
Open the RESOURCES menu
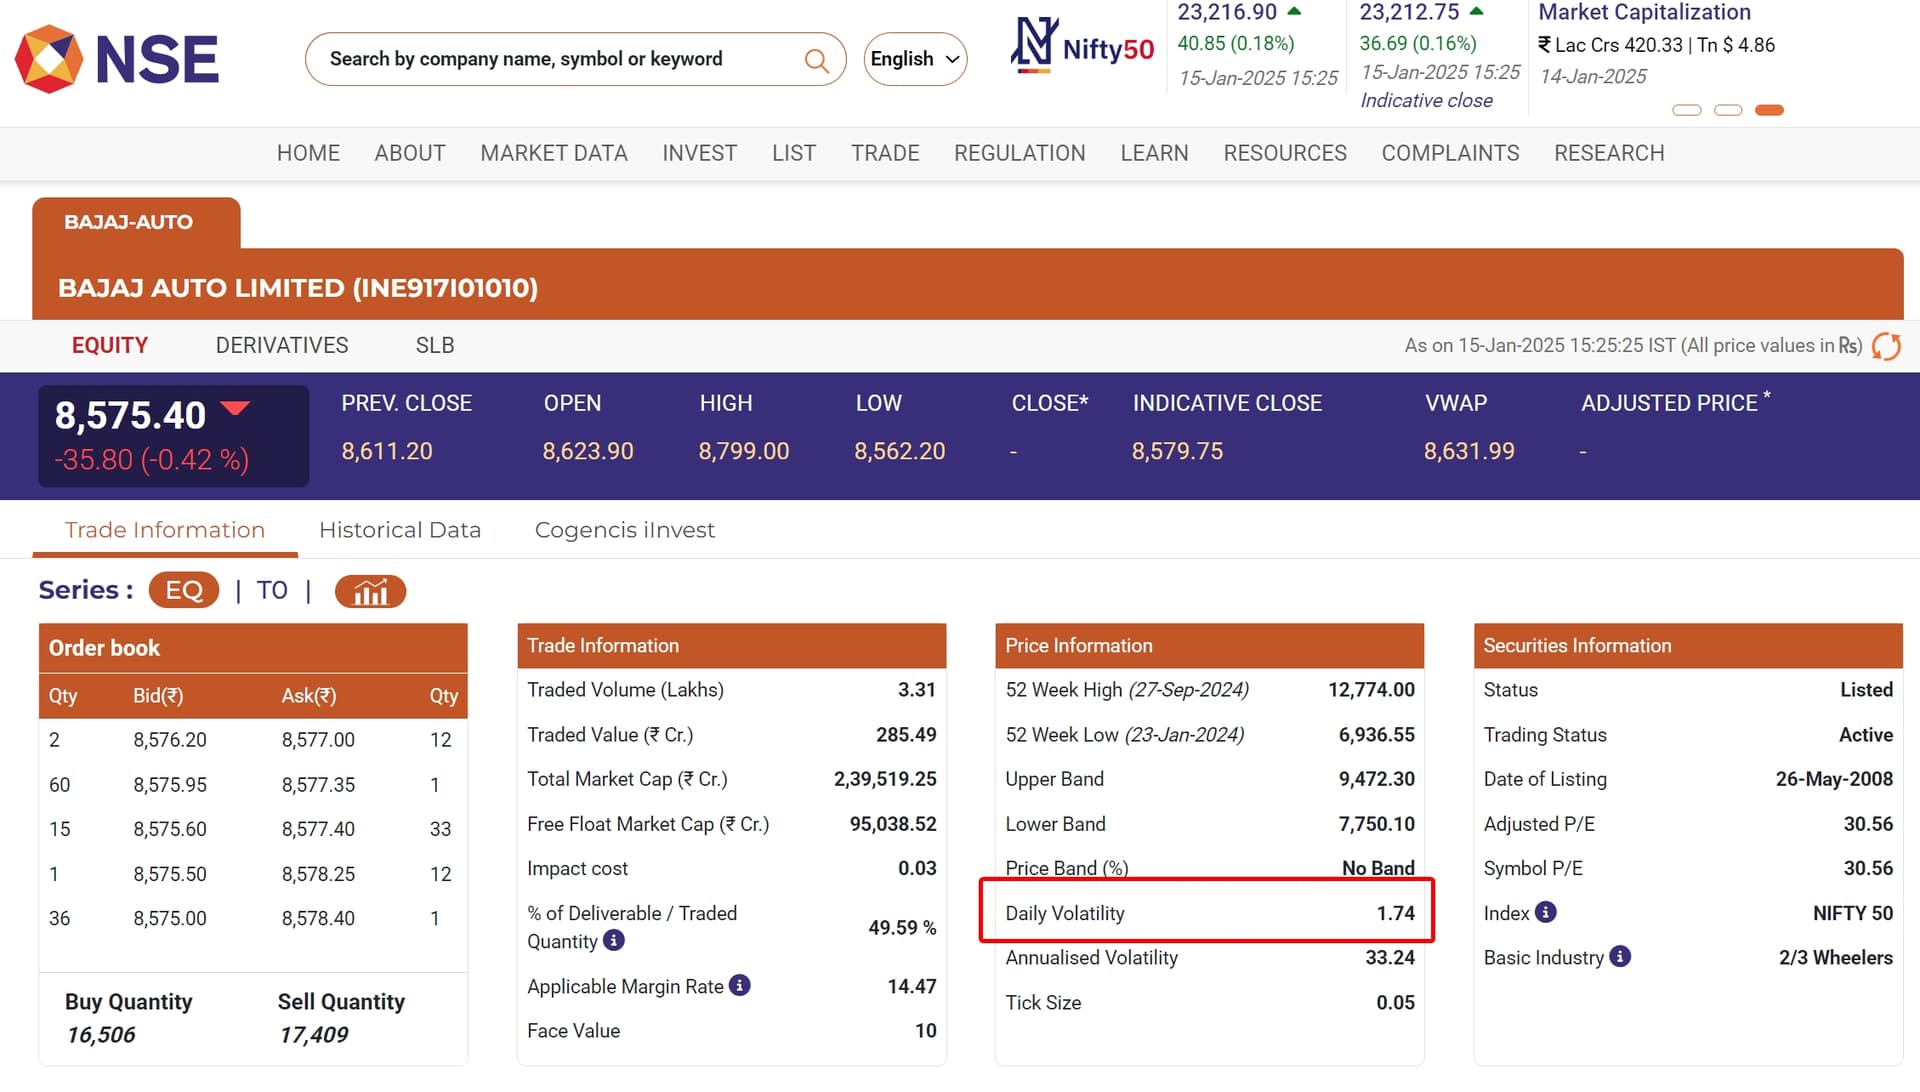1285,154
